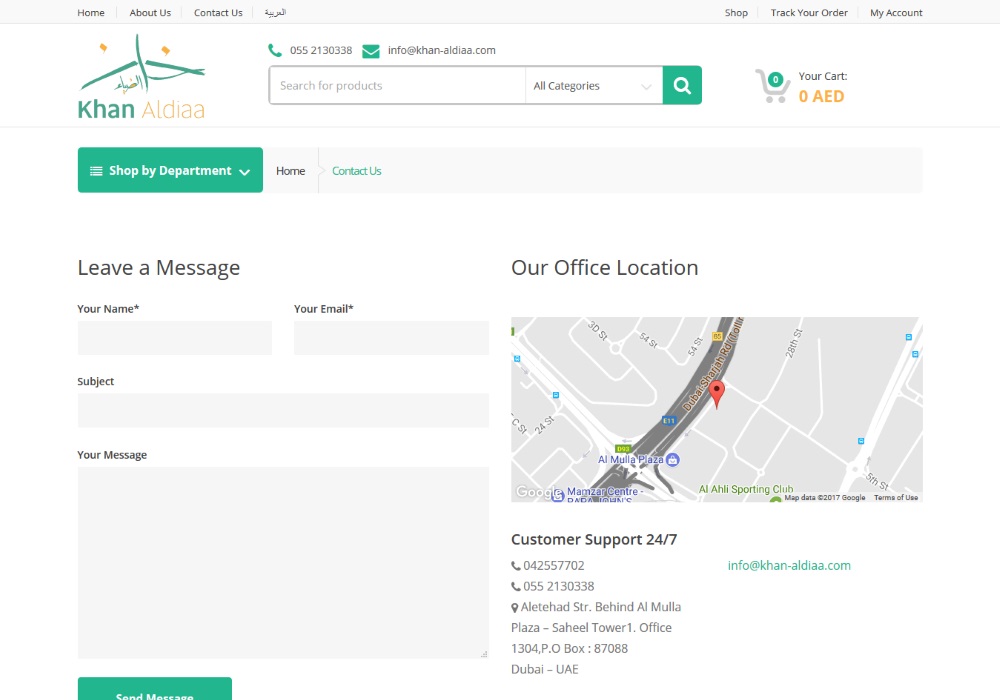The height and width of the screenshot is (700, 1000).
Task: Click the Leave a Message heading
Action: (159, 268)
